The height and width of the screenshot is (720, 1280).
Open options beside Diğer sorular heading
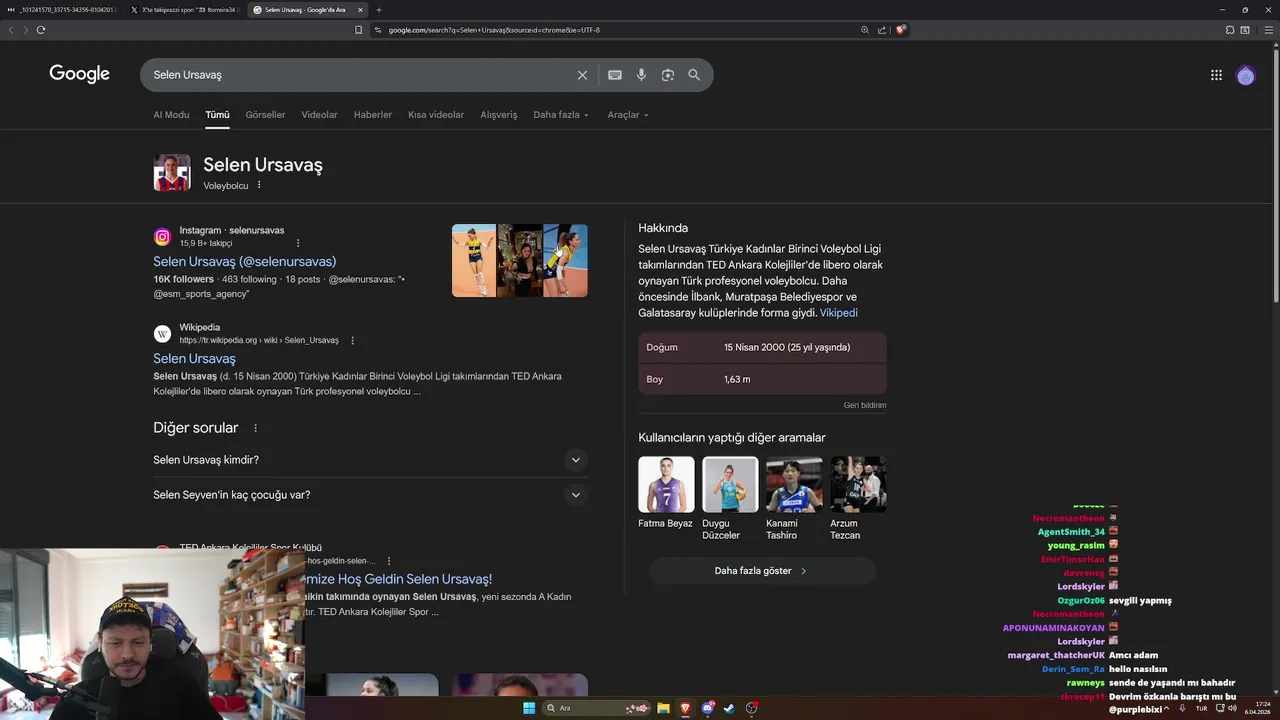[x=255, y=428]
